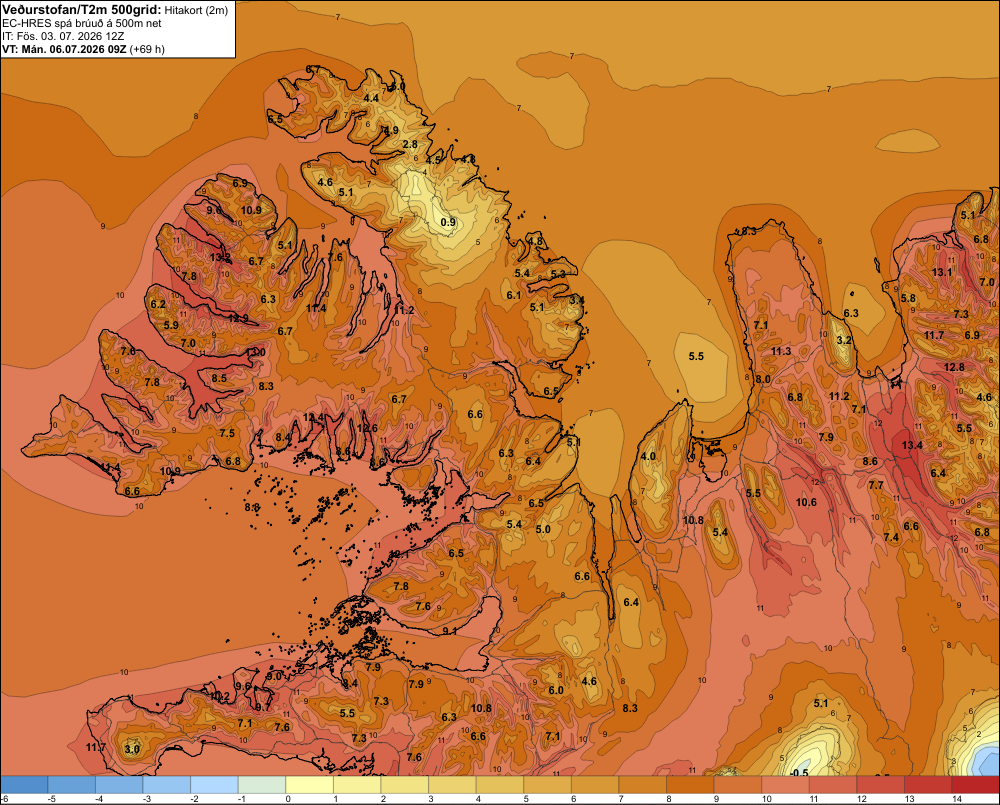This screenshot has height=805, width=1000.
Task: Click the 13.4 temperature value in the east
Action: point(912,445)
